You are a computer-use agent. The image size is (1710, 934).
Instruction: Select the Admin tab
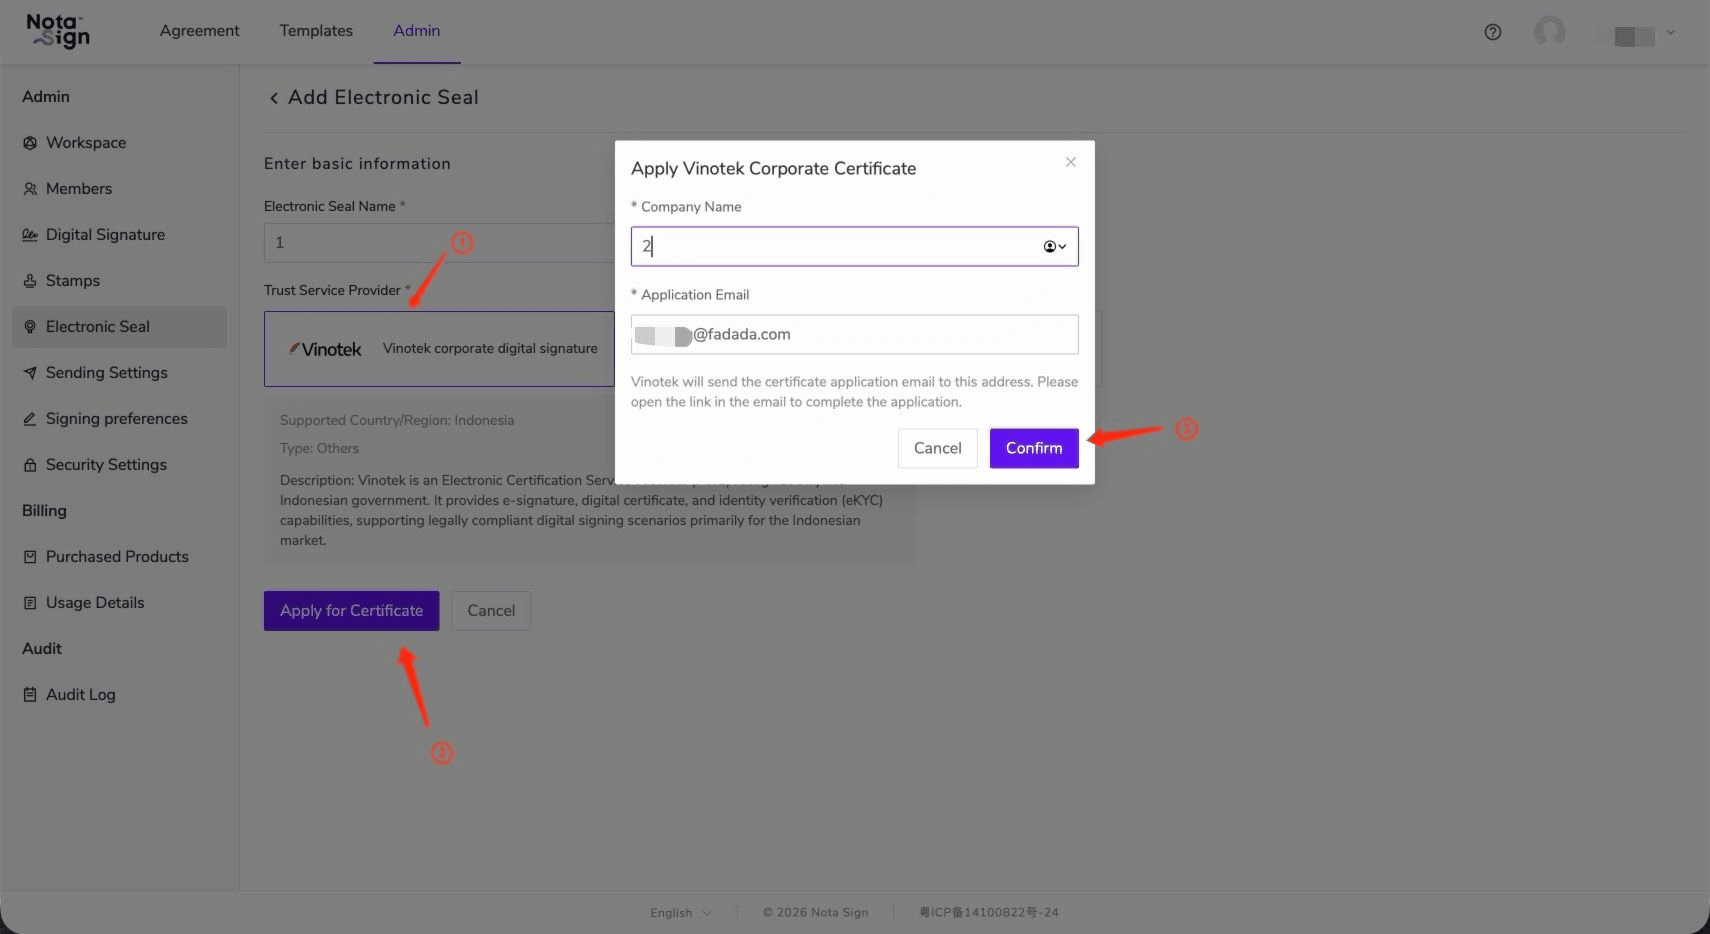click(417, 31)
